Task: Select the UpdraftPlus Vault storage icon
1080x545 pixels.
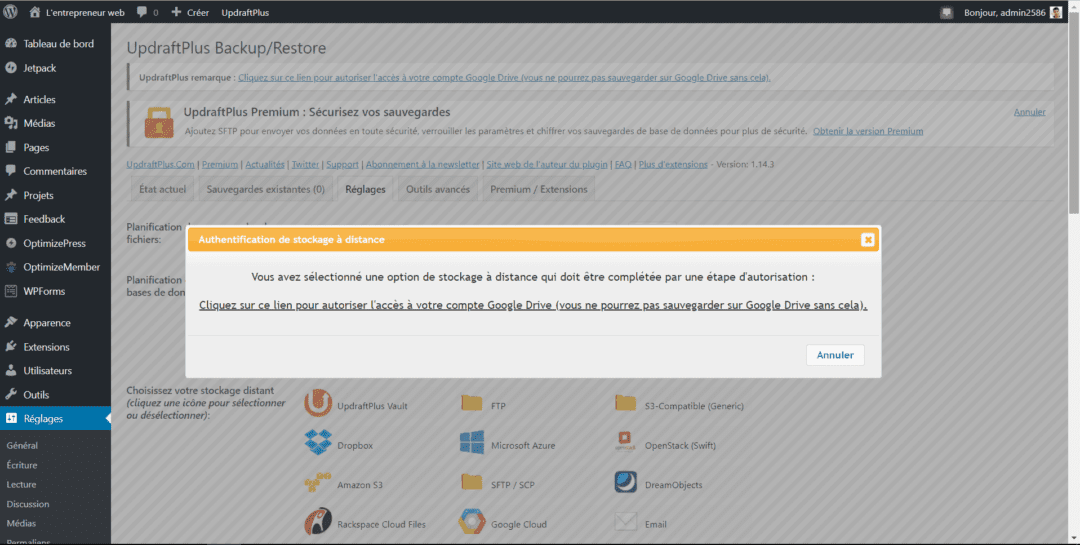Action: tap(318, 404)
